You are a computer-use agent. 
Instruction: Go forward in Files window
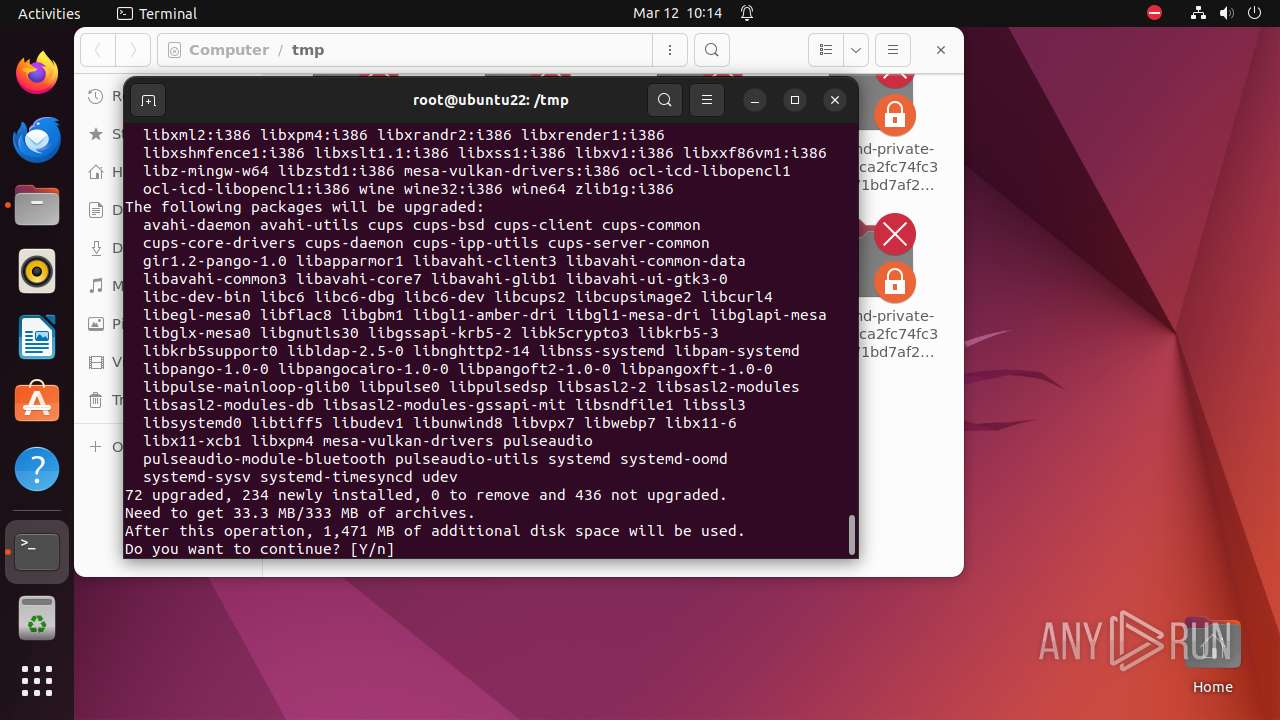132,50
